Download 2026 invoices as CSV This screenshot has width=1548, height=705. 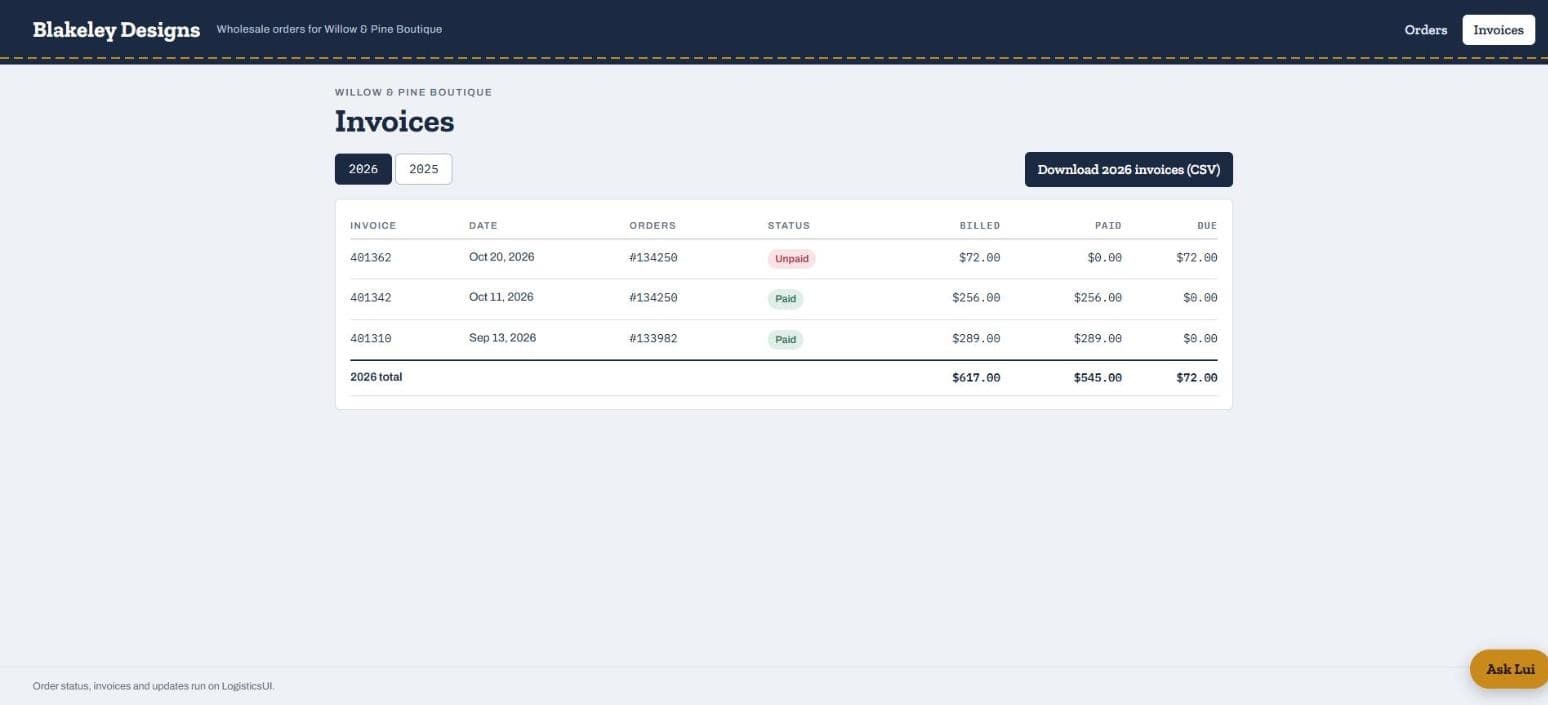pyautogui.click(x=1128, y=170)
